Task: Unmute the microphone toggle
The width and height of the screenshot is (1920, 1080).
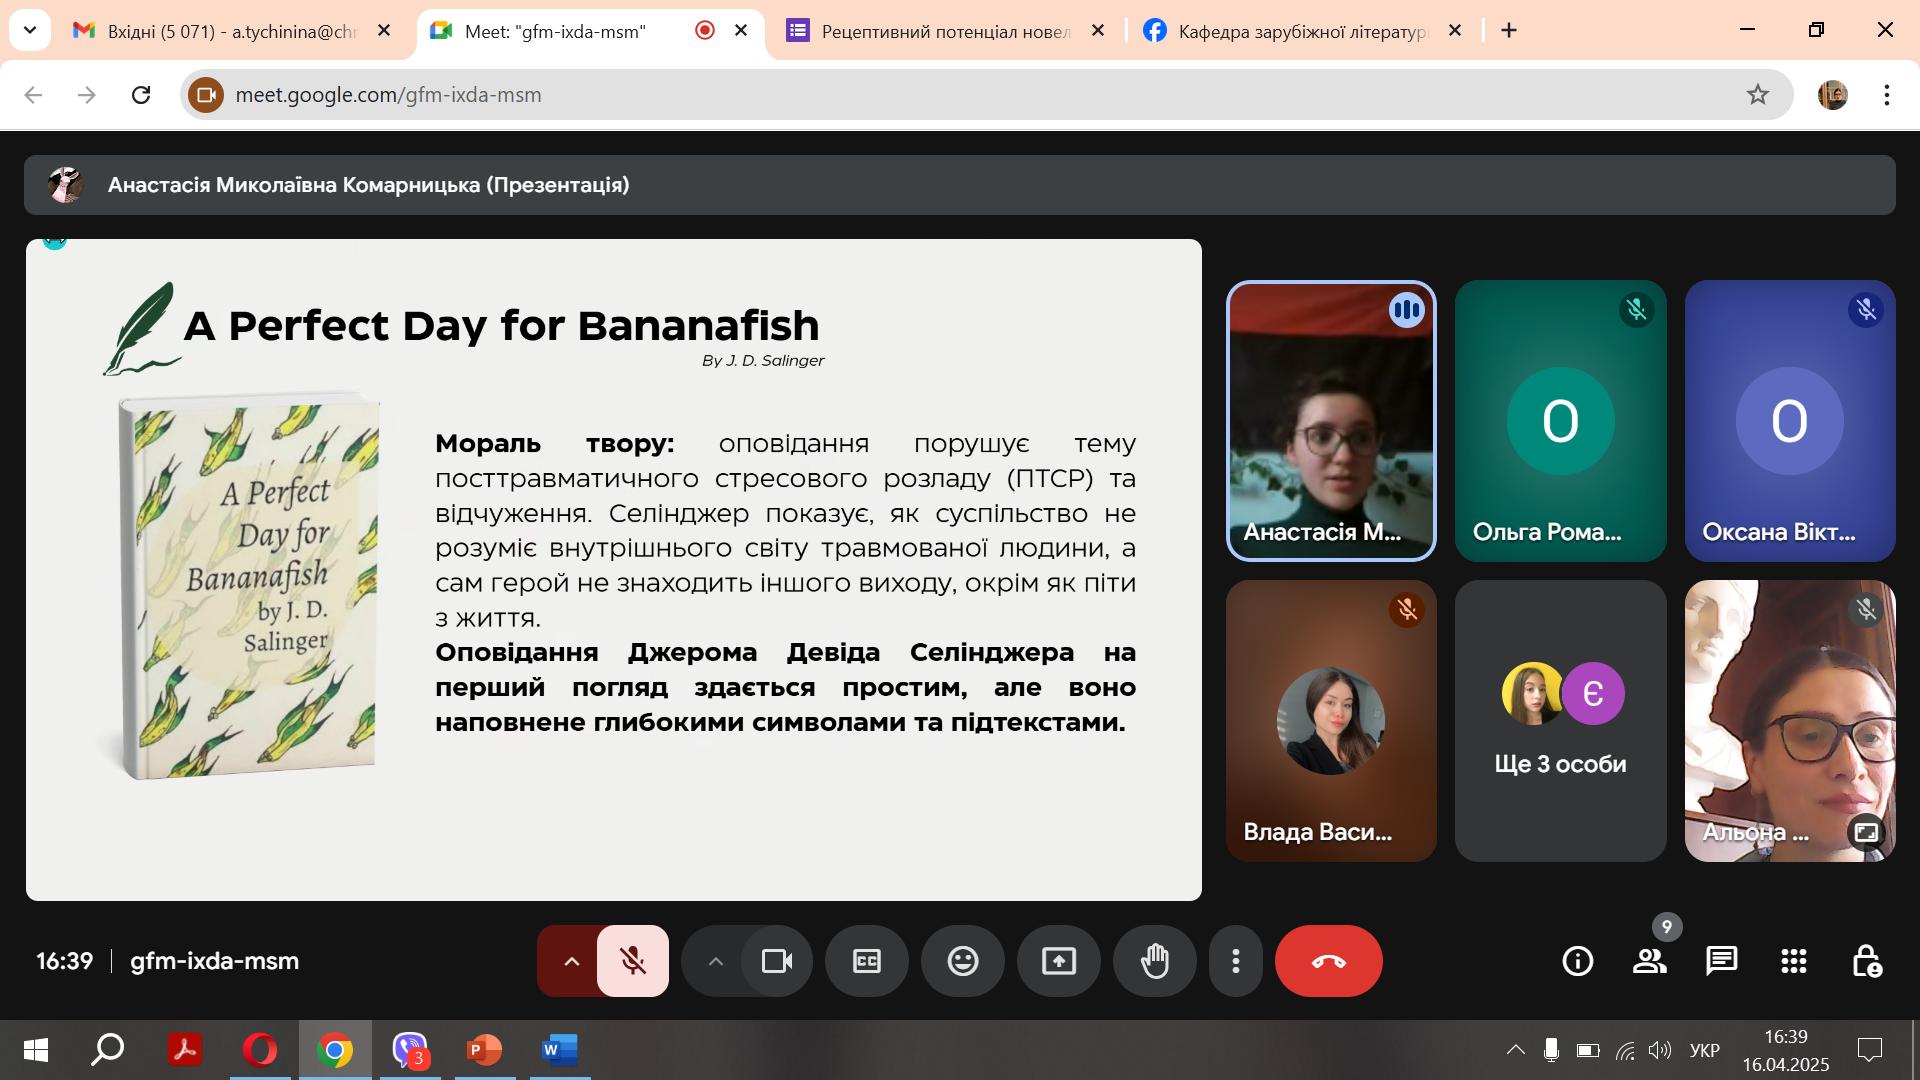Action: (633, 961)
